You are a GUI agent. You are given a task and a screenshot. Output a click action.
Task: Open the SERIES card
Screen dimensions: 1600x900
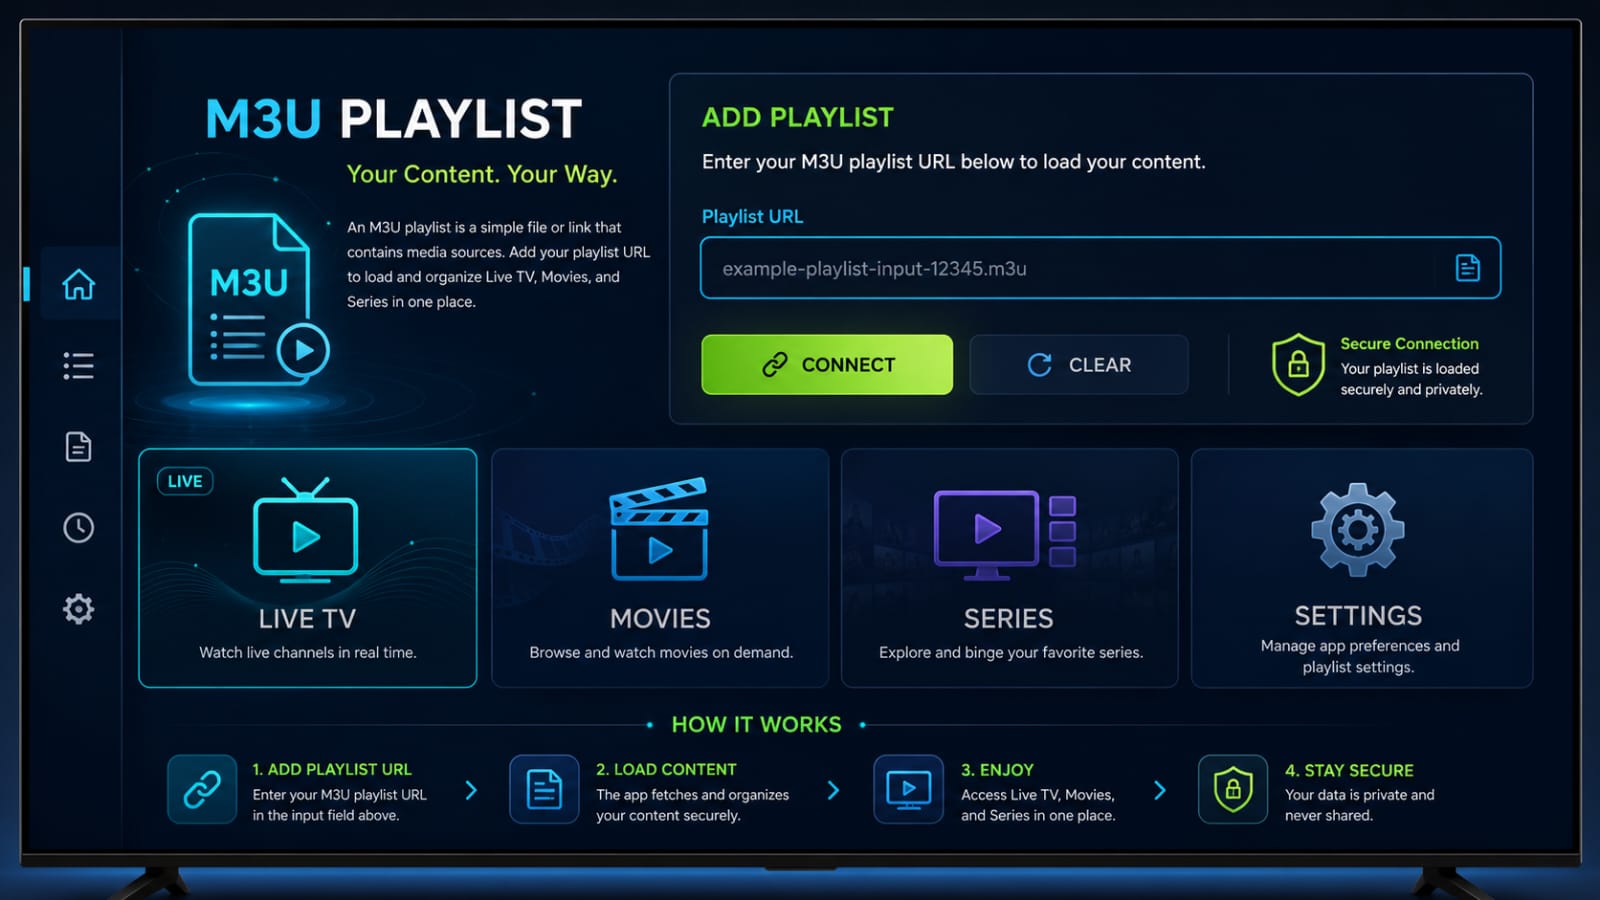coord(1010,568)
